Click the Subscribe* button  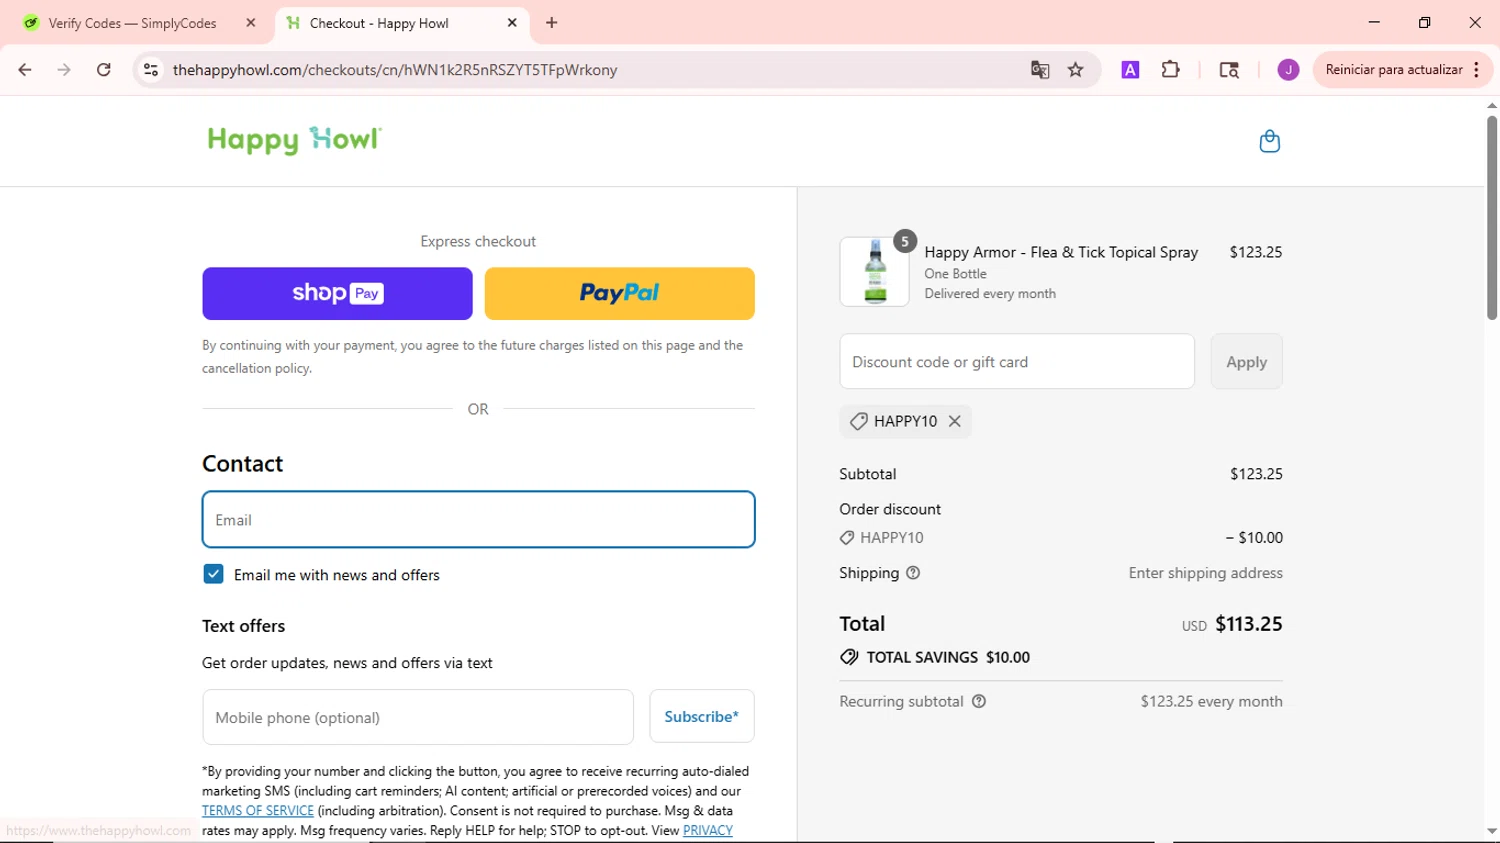(702, 716)
